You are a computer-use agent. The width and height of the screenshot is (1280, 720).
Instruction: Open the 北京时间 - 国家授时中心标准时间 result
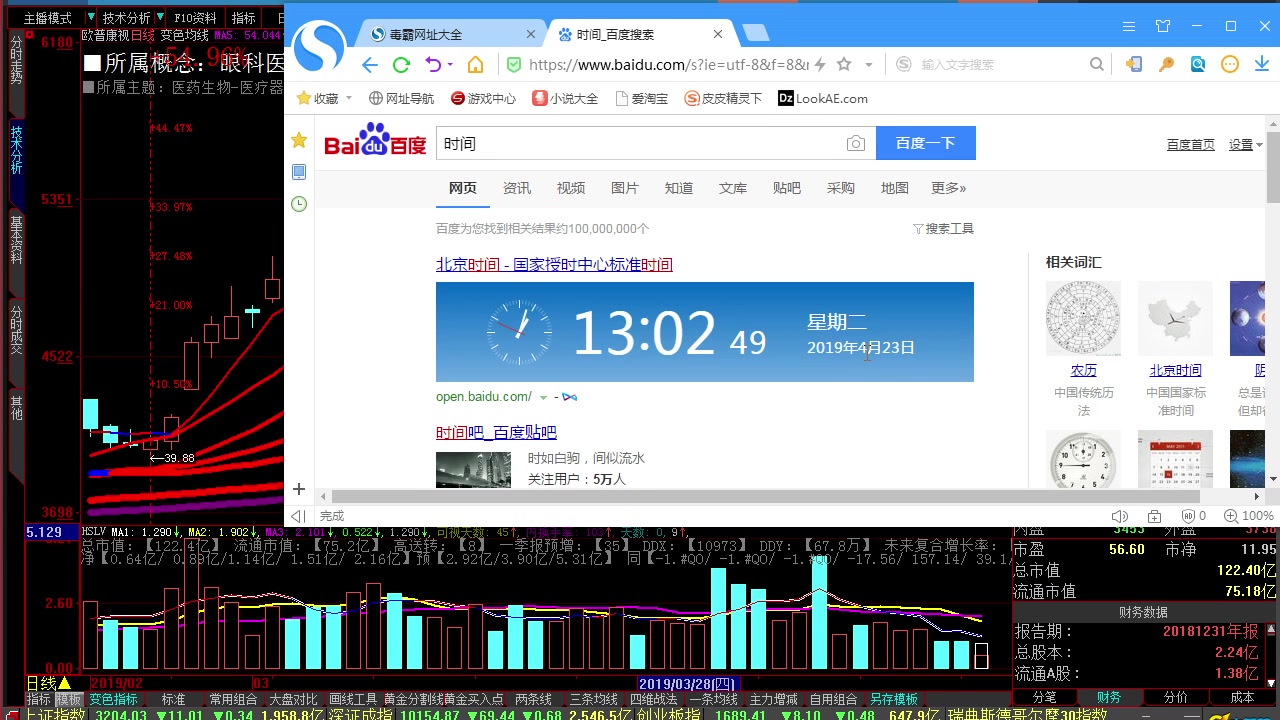pos(554,264)
